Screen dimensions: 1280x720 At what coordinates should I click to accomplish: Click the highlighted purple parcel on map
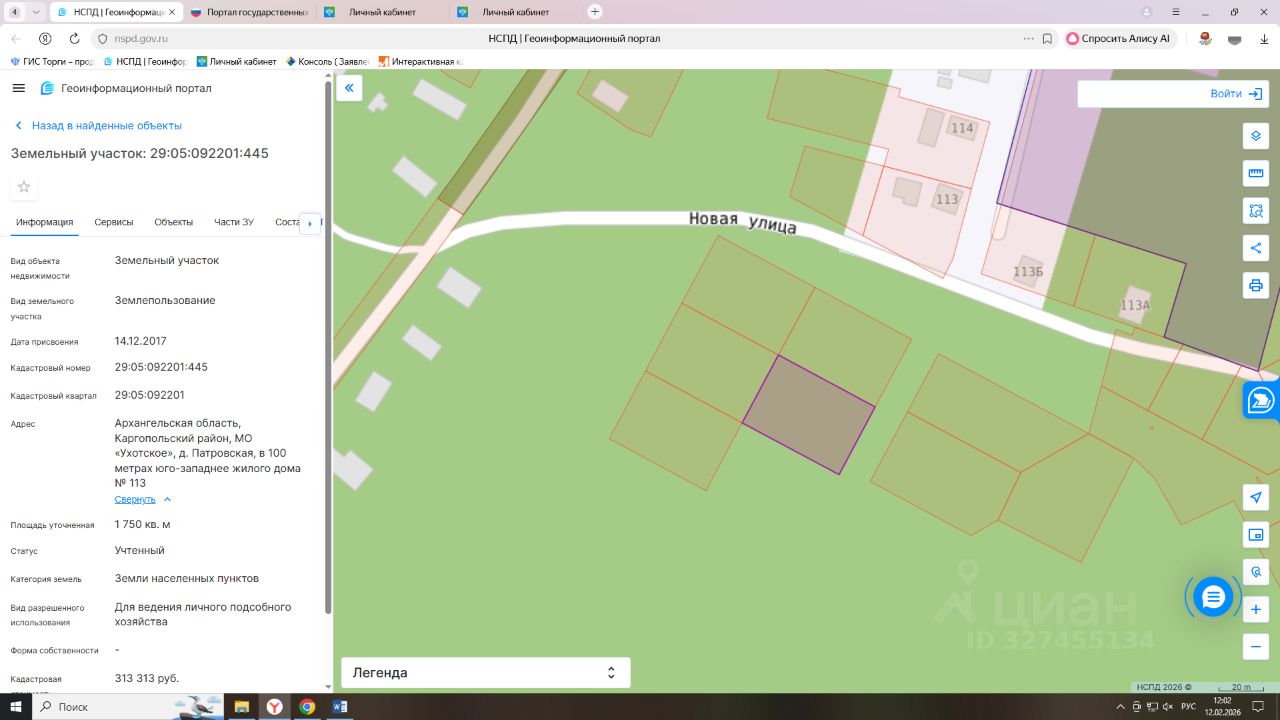[808, 414]
